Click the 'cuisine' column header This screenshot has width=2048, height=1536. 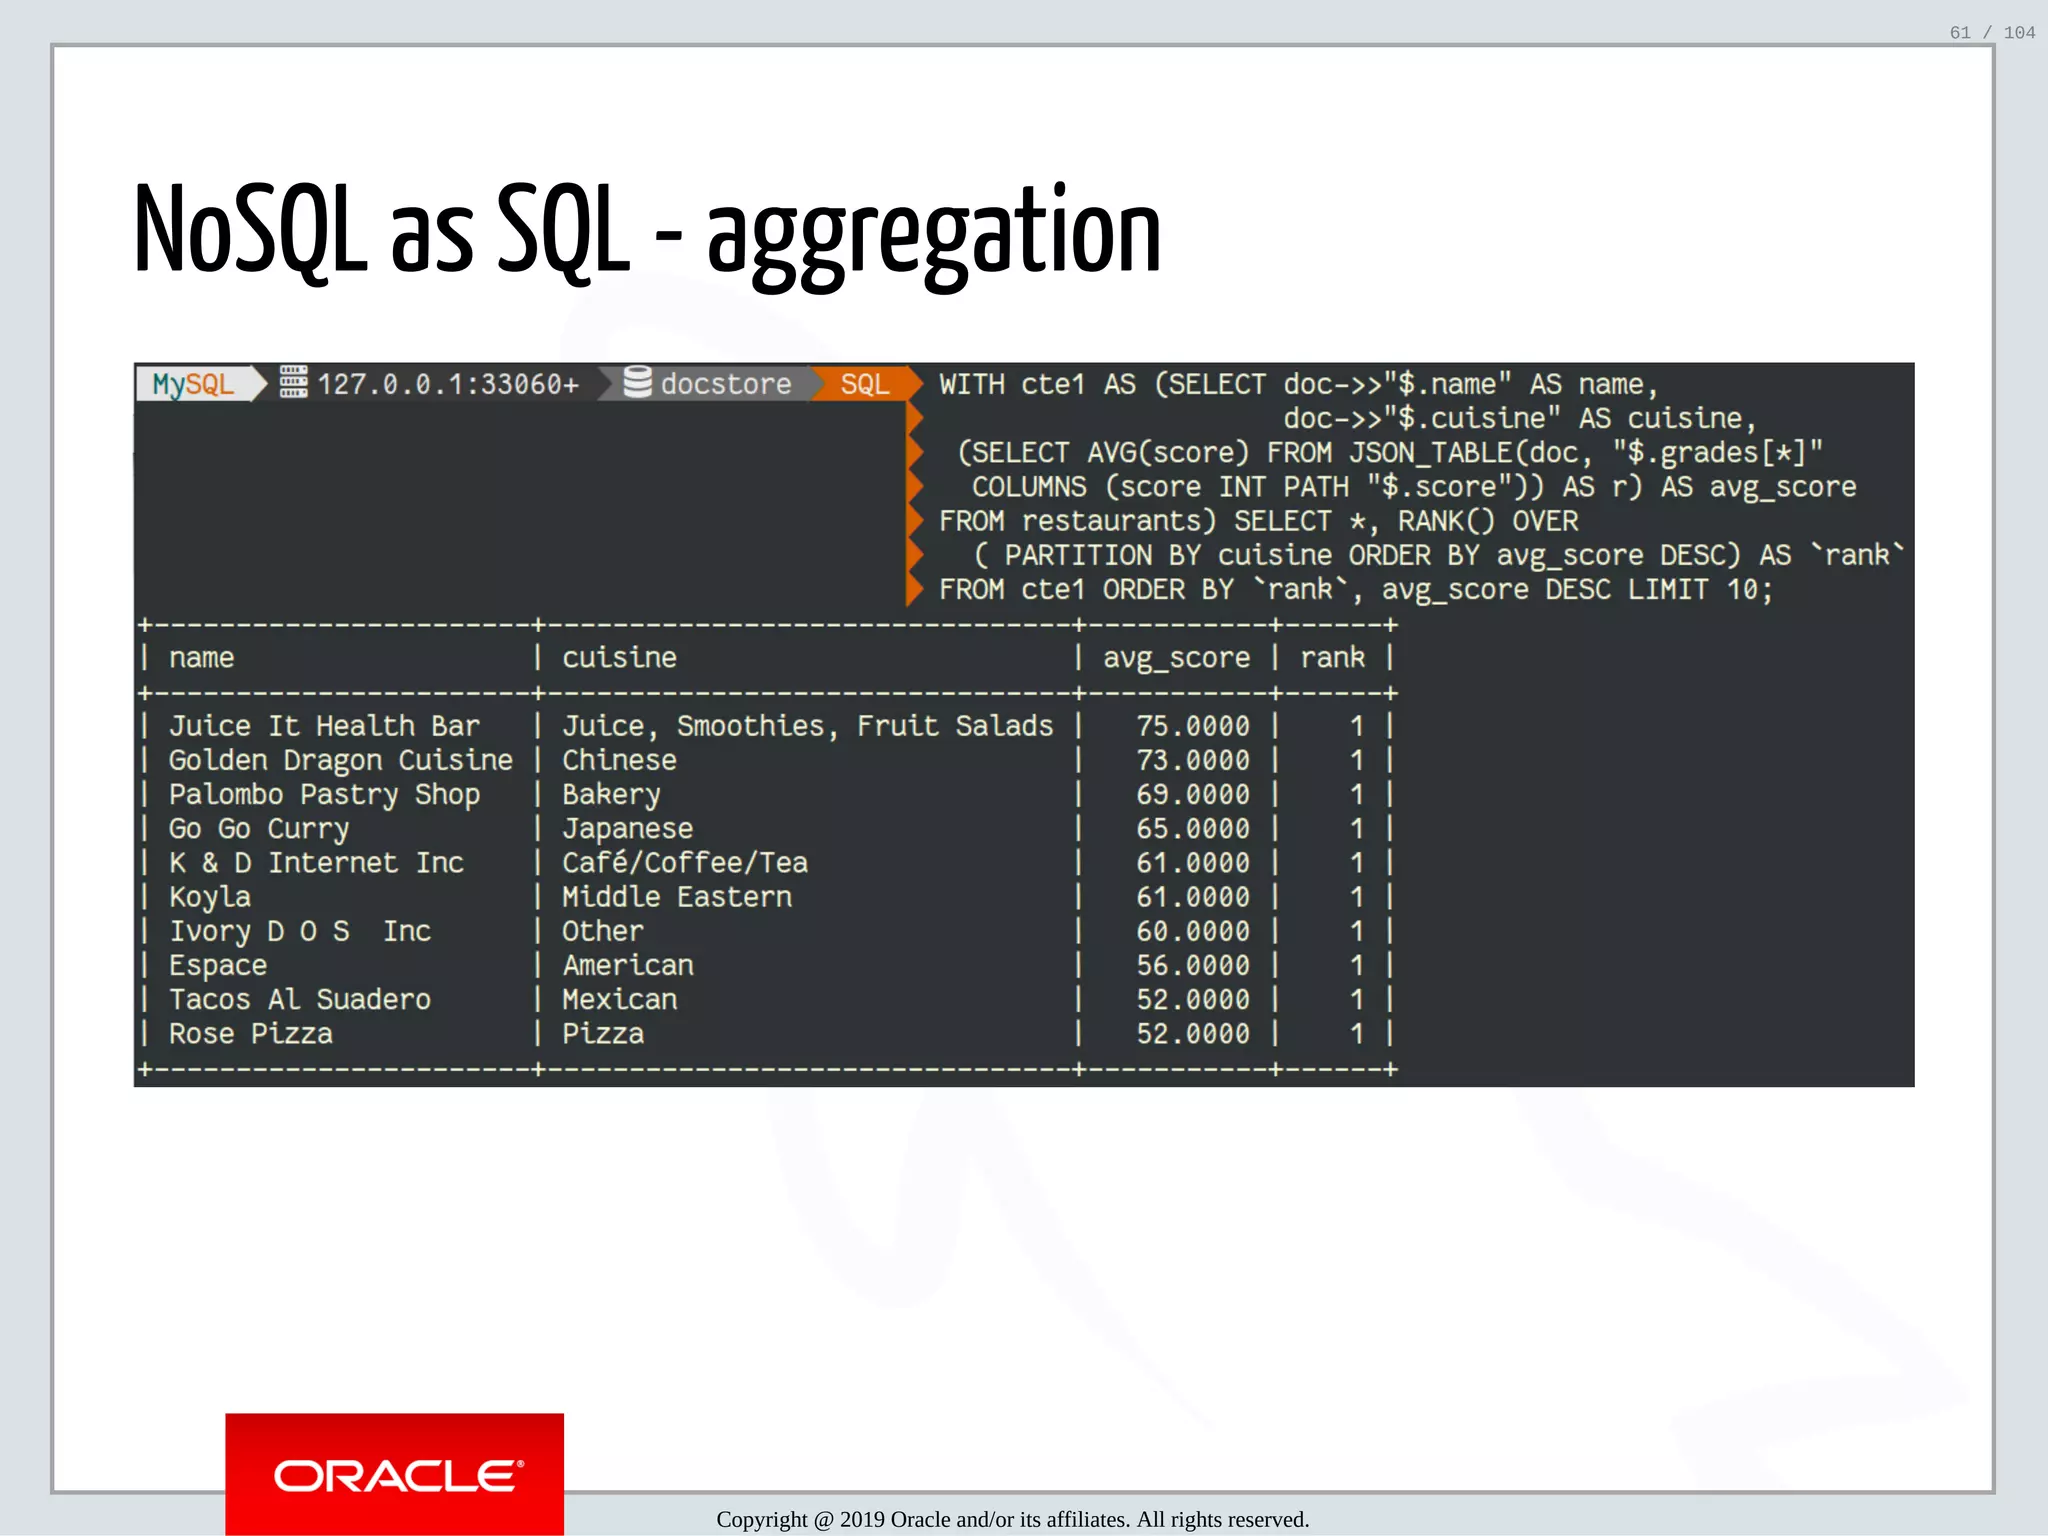619,658
